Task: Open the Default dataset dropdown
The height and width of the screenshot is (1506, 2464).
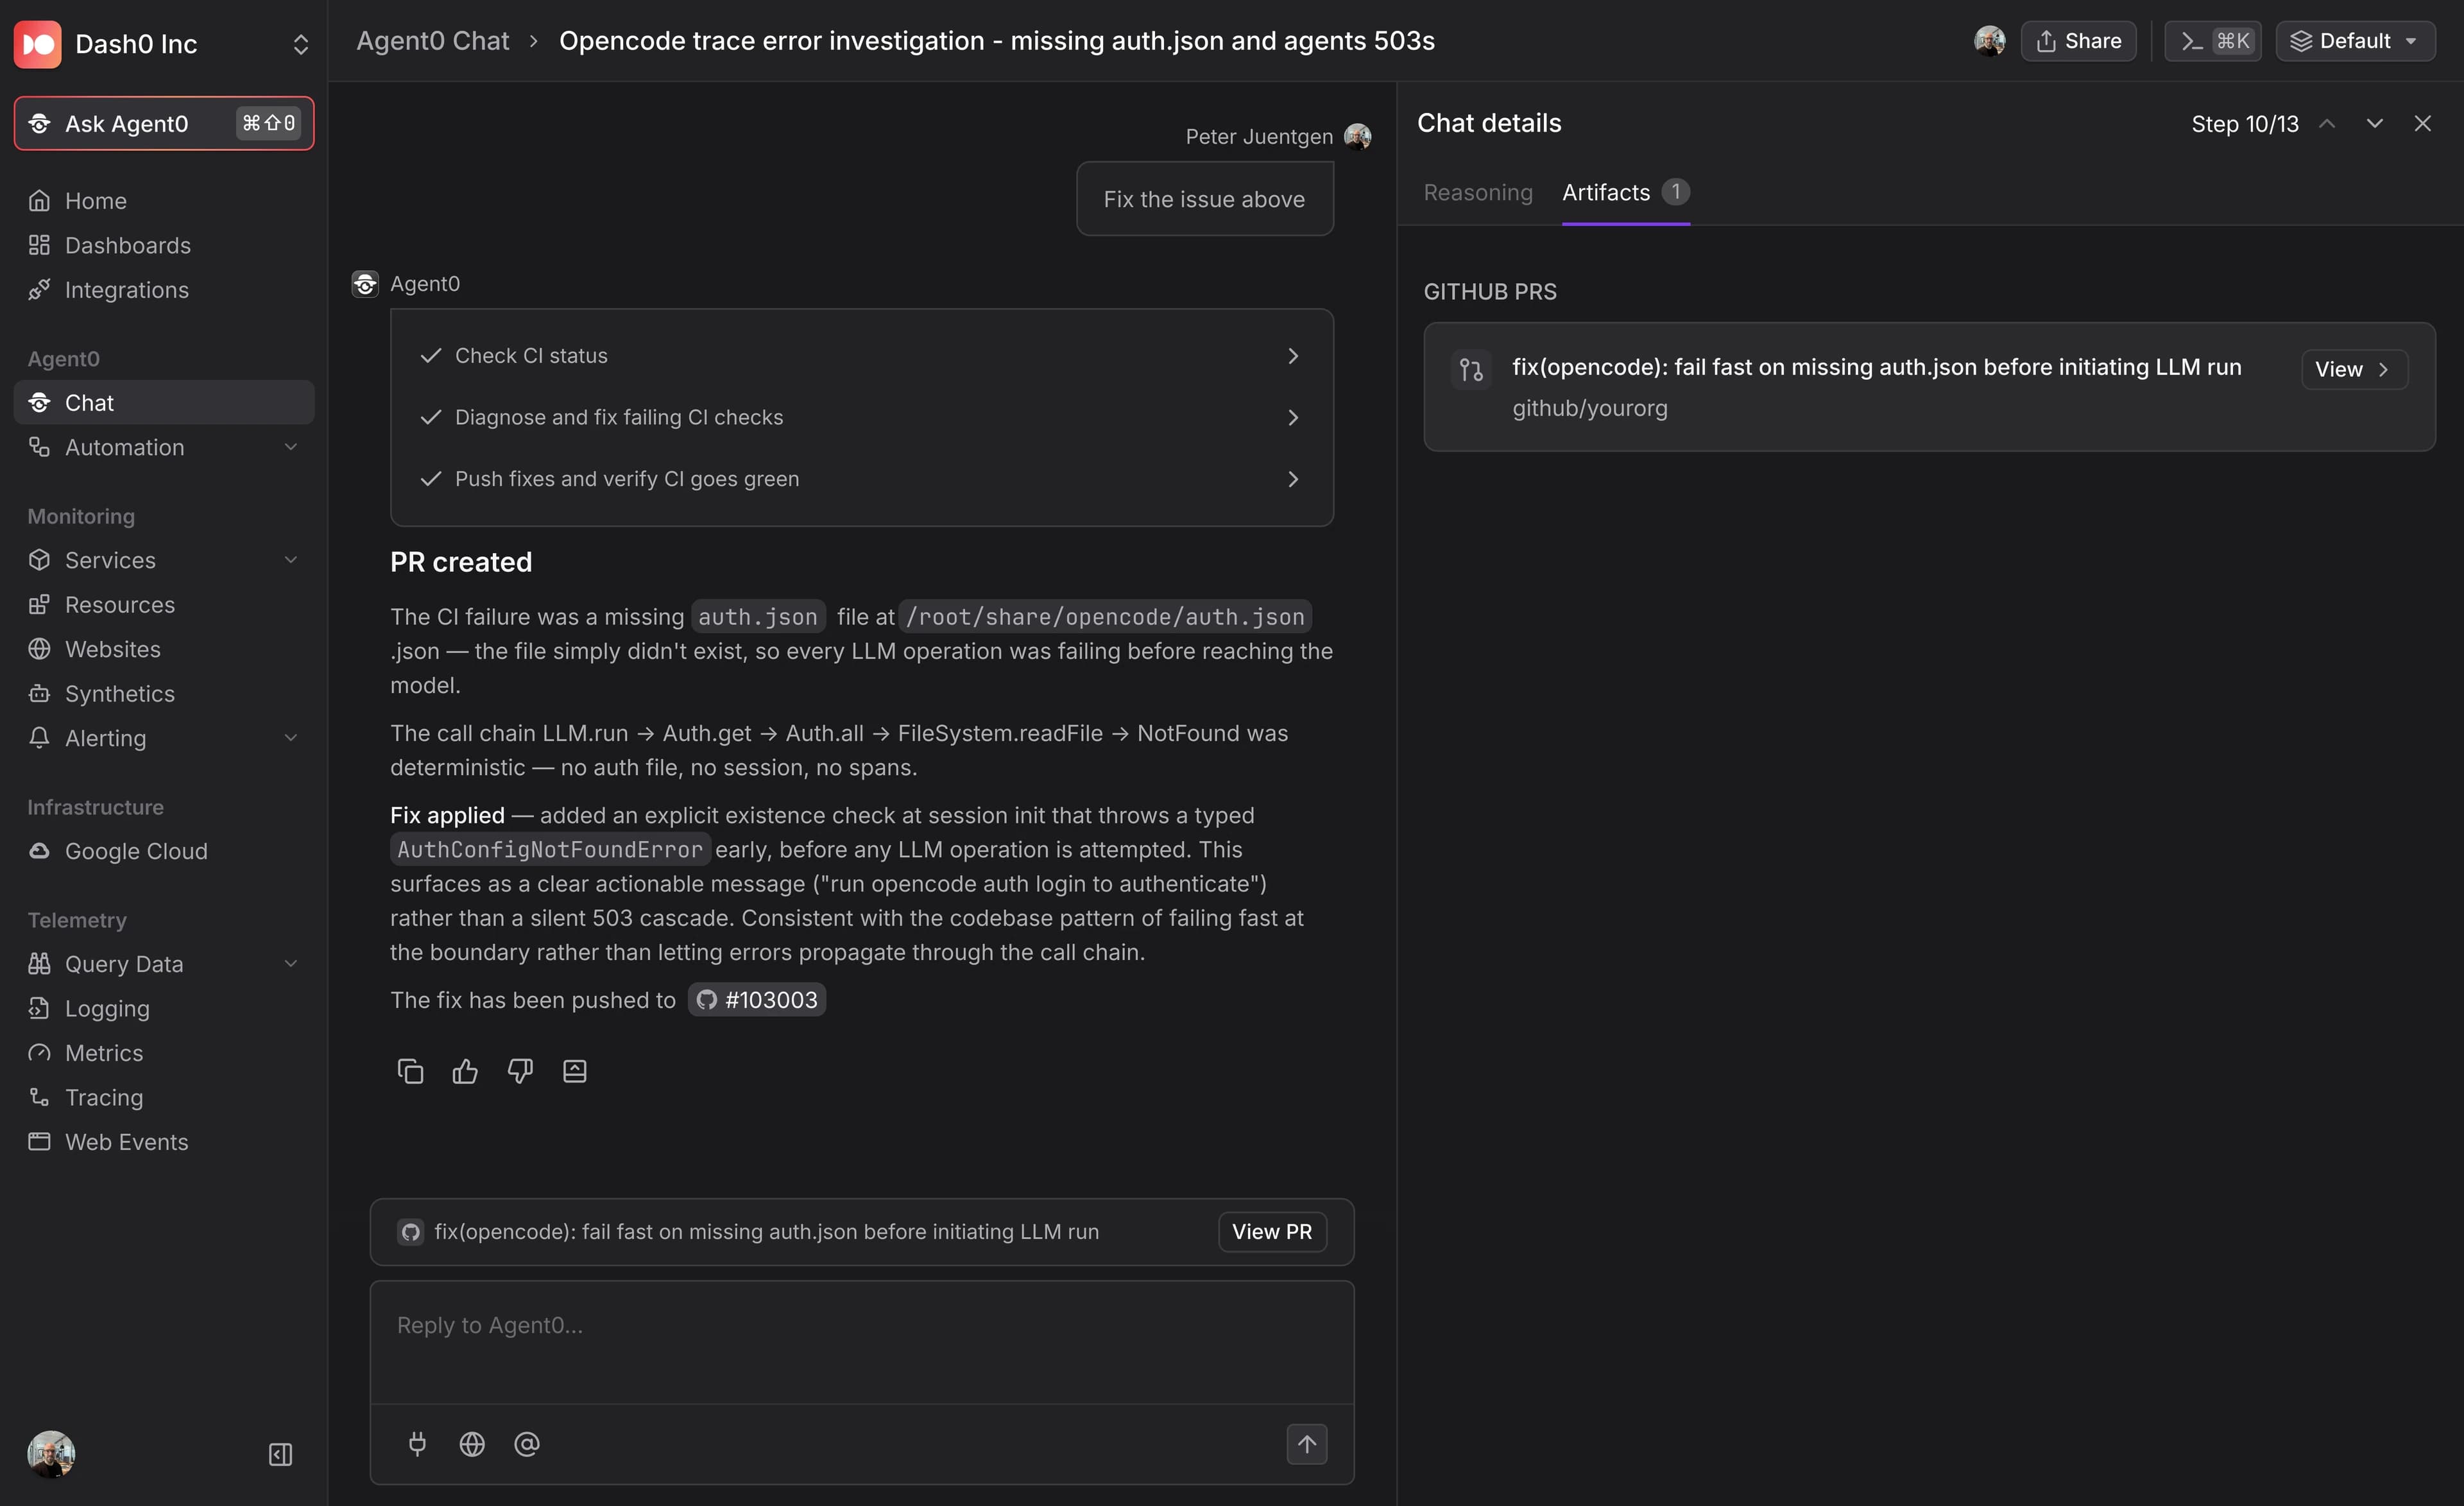Action: (x=2355, y=41)
